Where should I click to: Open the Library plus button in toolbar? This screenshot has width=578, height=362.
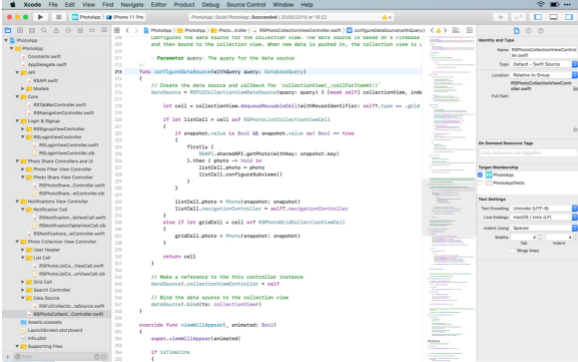point(500,17)
